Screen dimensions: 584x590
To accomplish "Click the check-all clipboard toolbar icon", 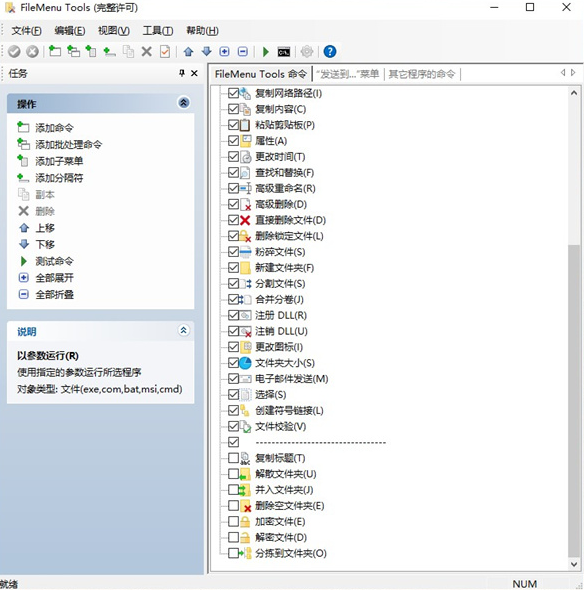I will 165,51.
